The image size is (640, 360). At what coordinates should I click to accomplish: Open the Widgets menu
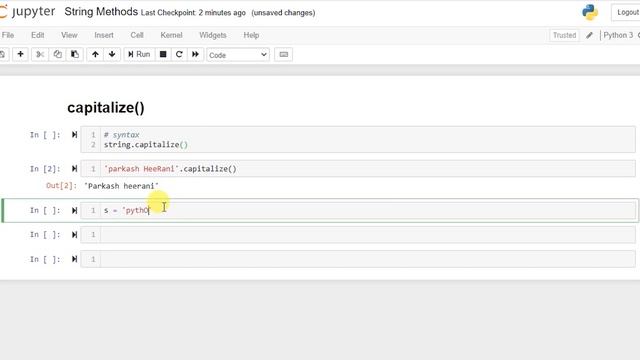click(x=213, y=35)
